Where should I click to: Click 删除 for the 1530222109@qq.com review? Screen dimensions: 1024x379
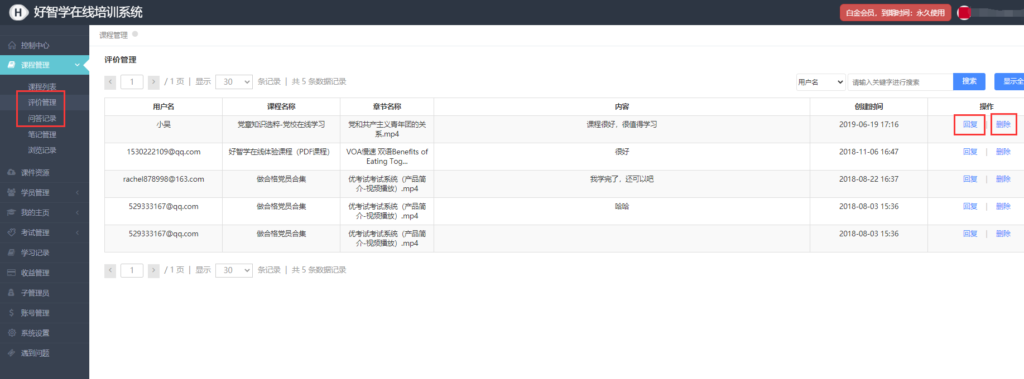[1003, 152]
